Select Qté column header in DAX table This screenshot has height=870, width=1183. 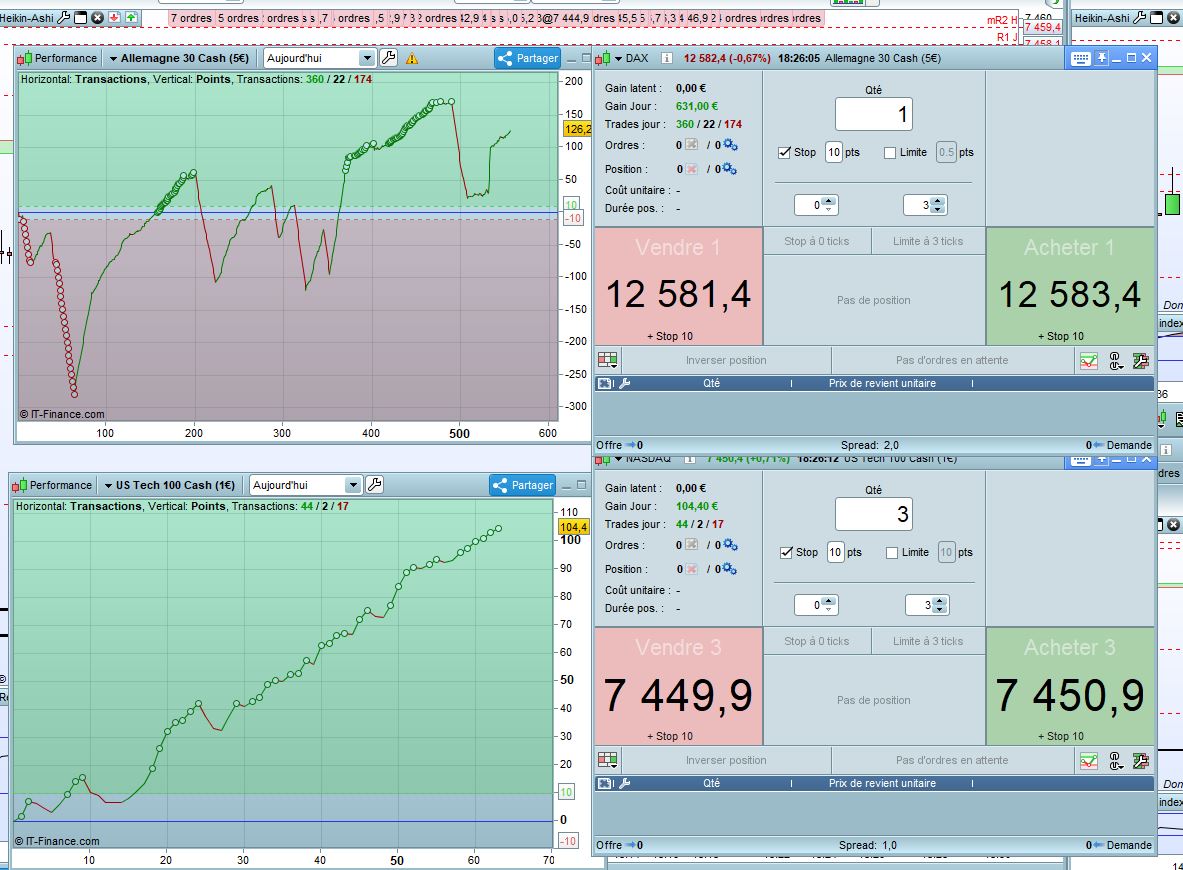click(711, 383)
